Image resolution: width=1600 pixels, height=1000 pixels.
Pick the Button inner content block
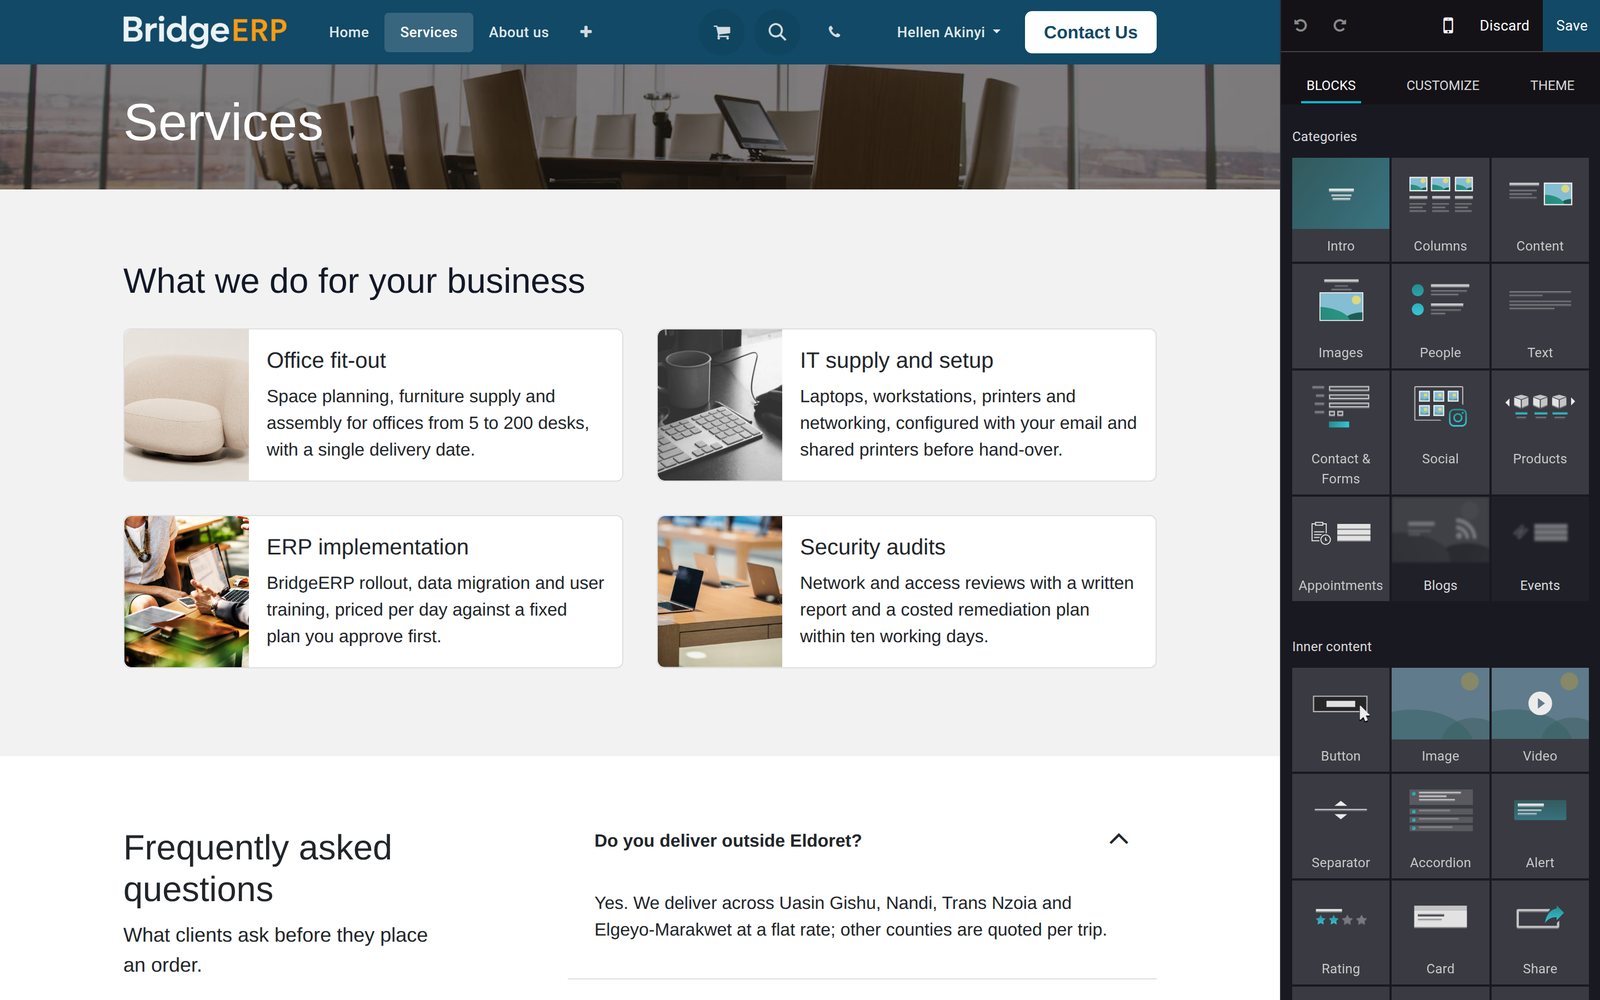click(x=1340, y=719)
